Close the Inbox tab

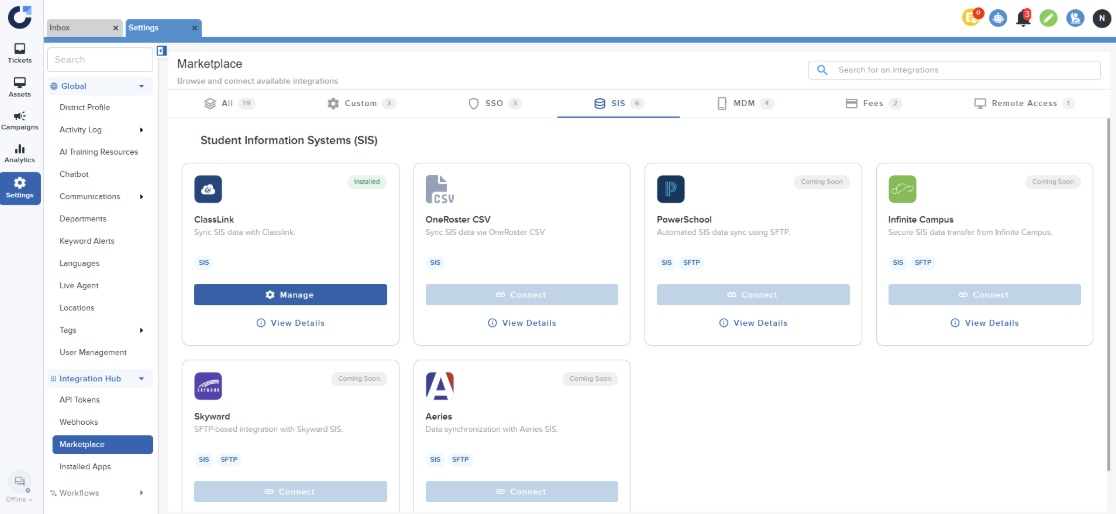(x=115, y=28)
